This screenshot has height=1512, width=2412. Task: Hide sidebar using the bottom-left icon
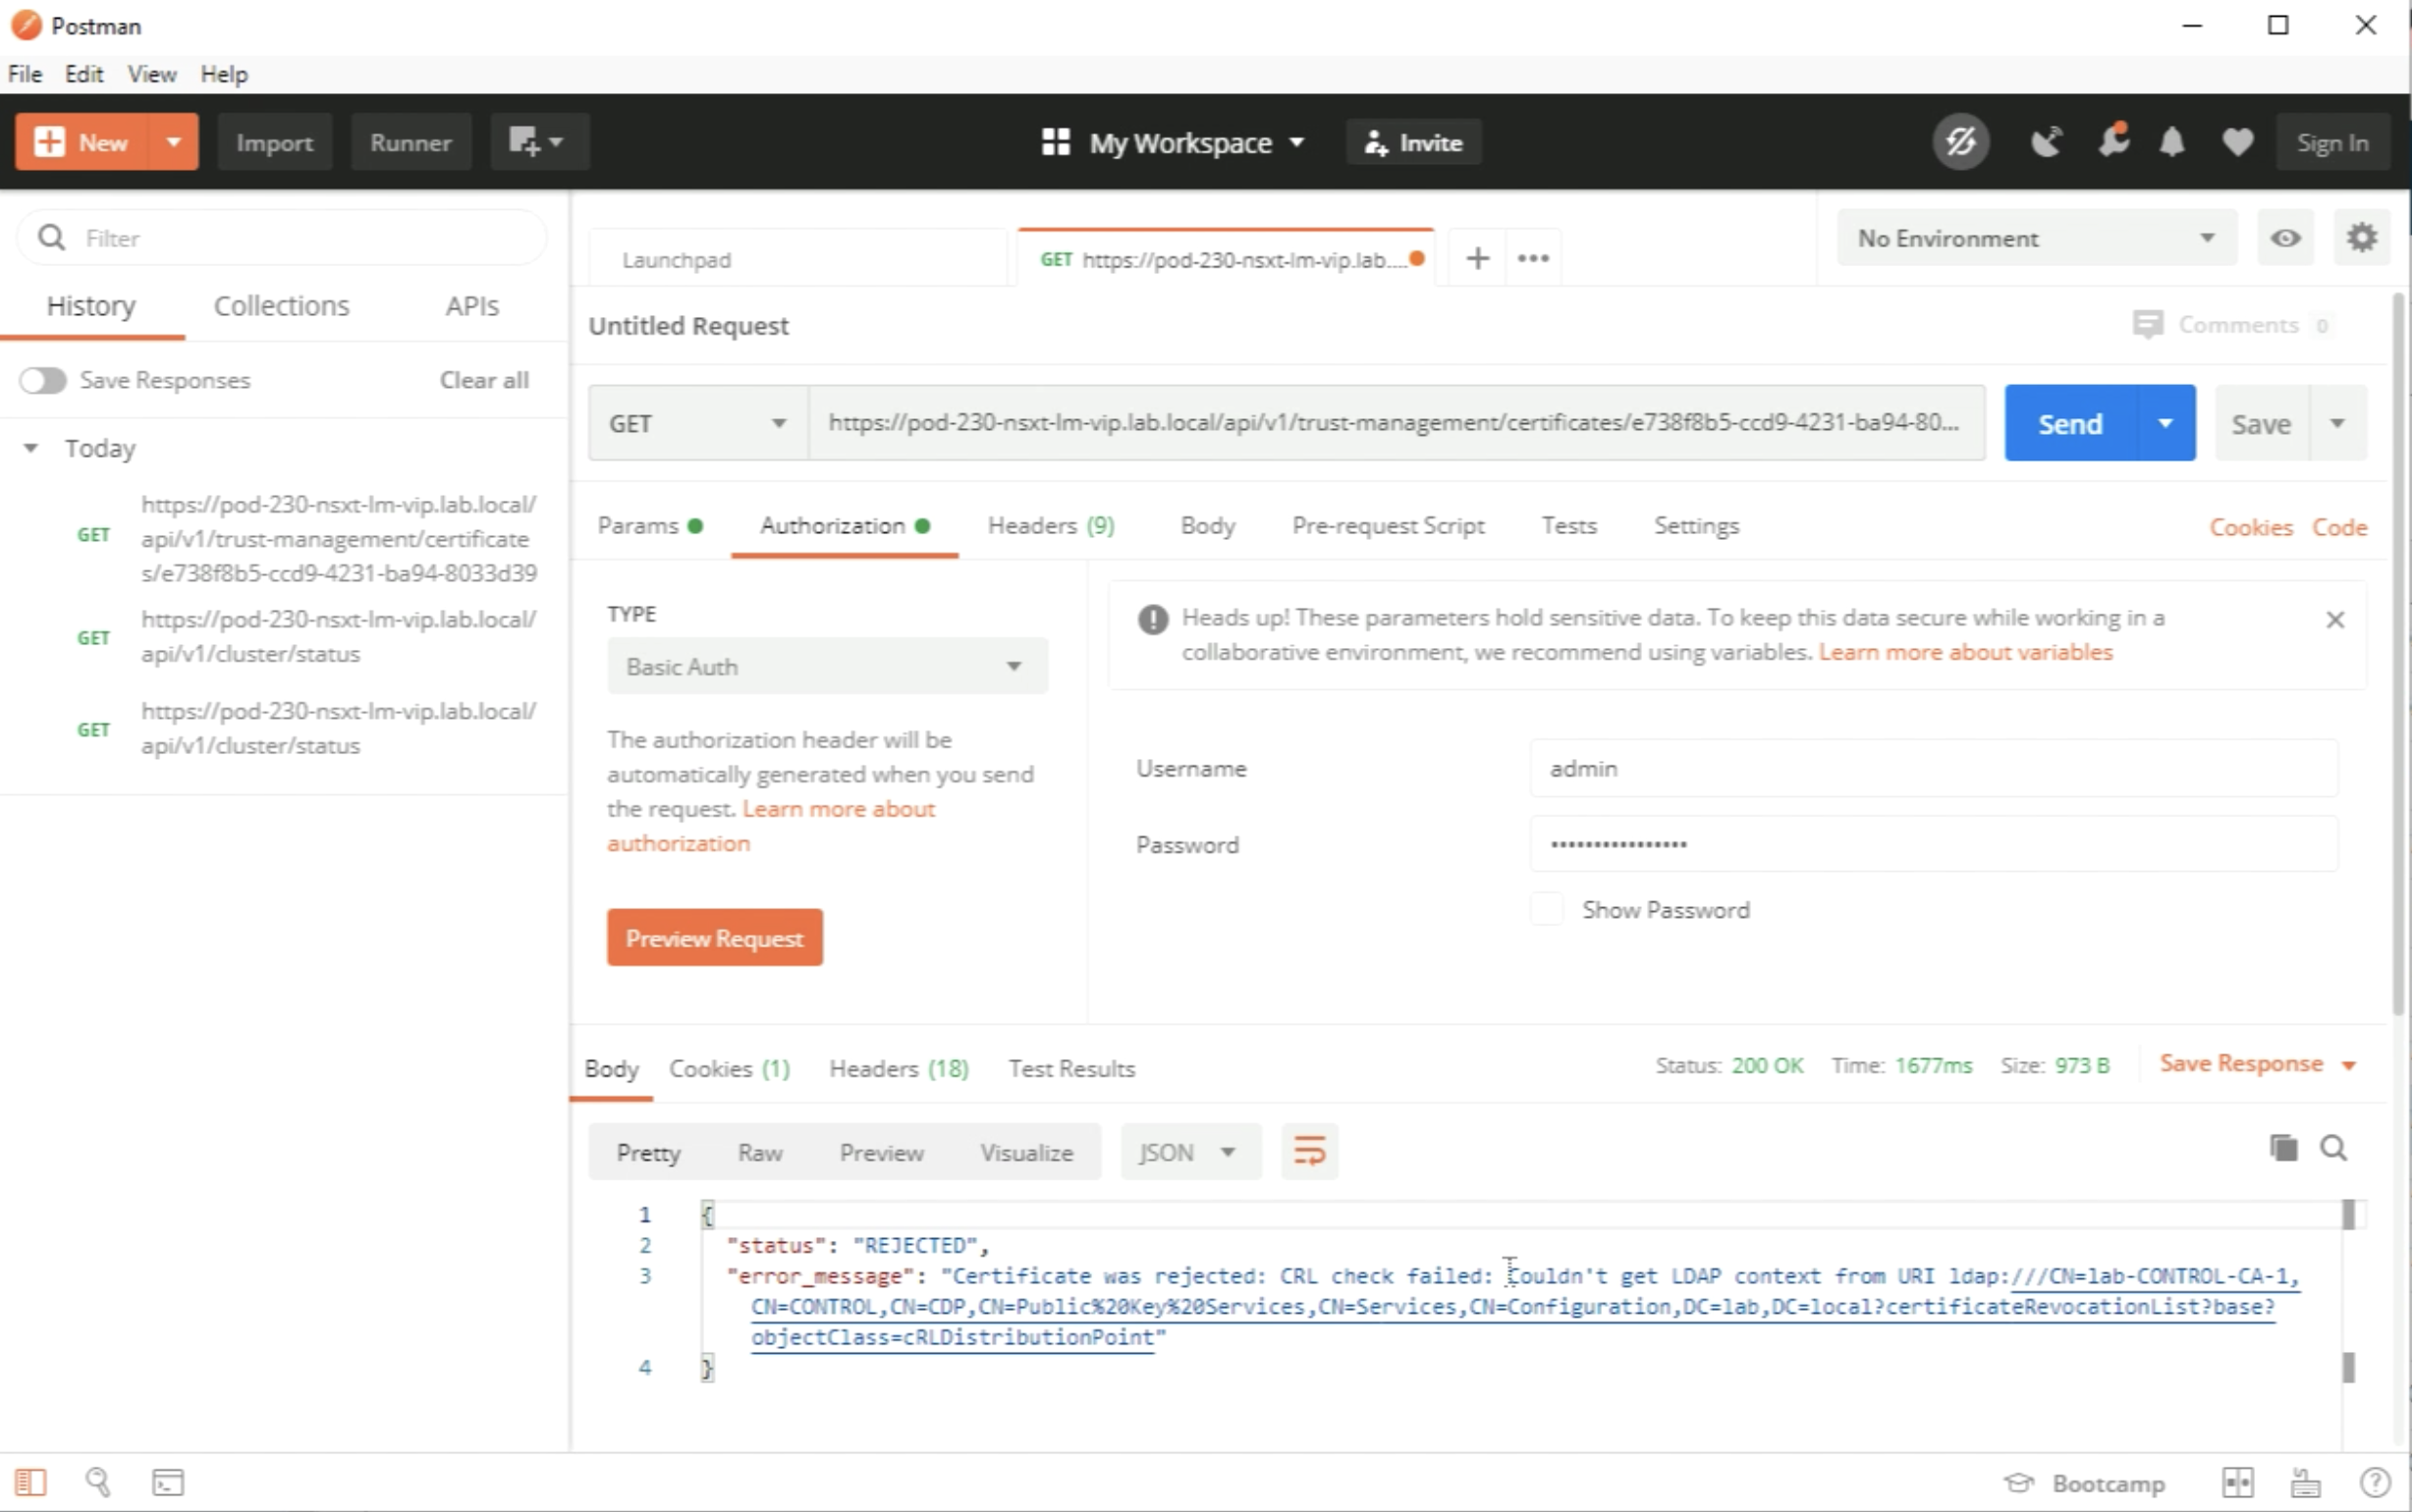click(x=30, y=1482)
